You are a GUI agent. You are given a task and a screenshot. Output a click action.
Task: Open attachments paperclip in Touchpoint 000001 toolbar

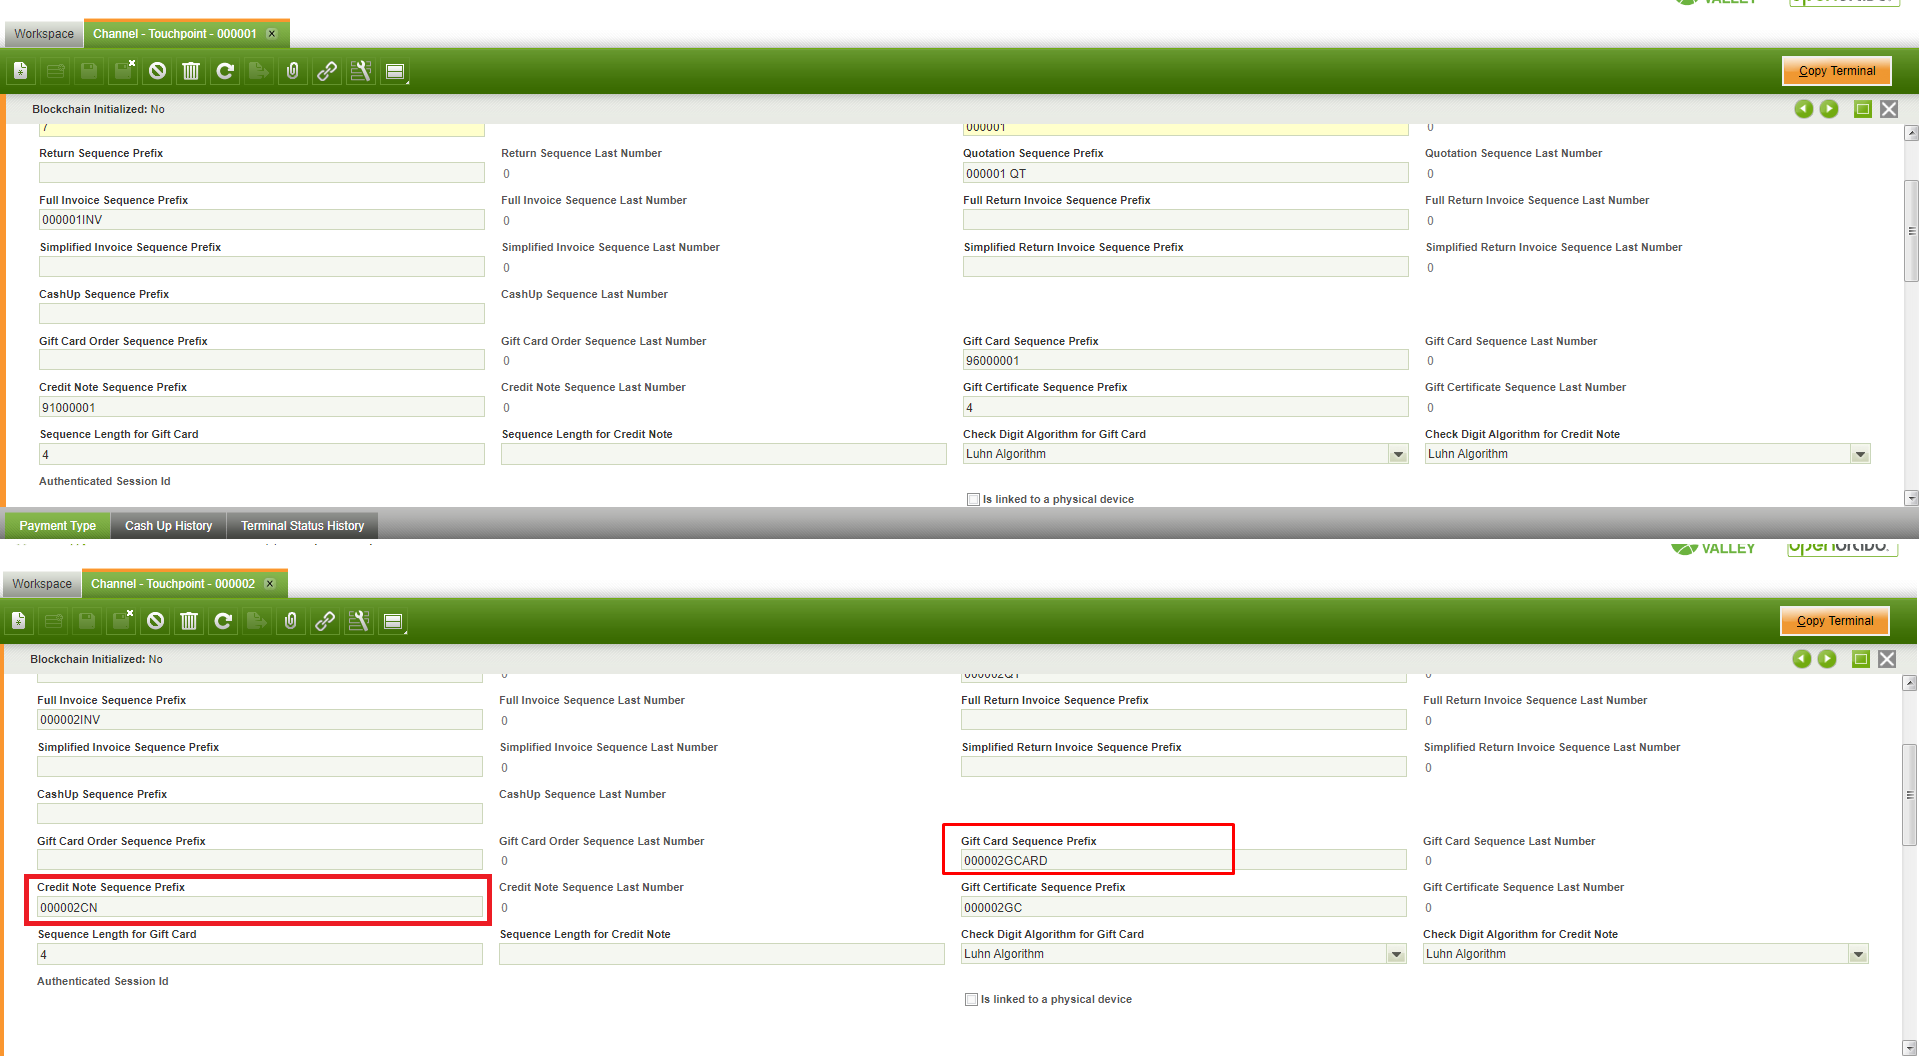tap(293, 71)
